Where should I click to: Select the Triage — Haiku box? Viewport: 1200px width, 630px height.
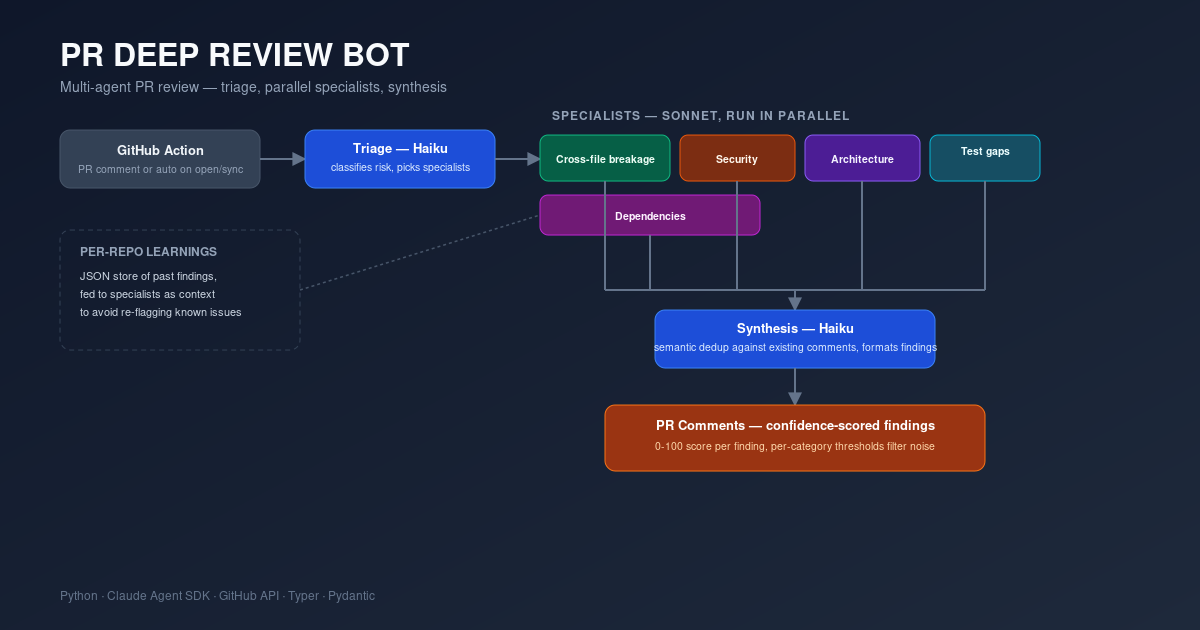[x=400, y=159]
